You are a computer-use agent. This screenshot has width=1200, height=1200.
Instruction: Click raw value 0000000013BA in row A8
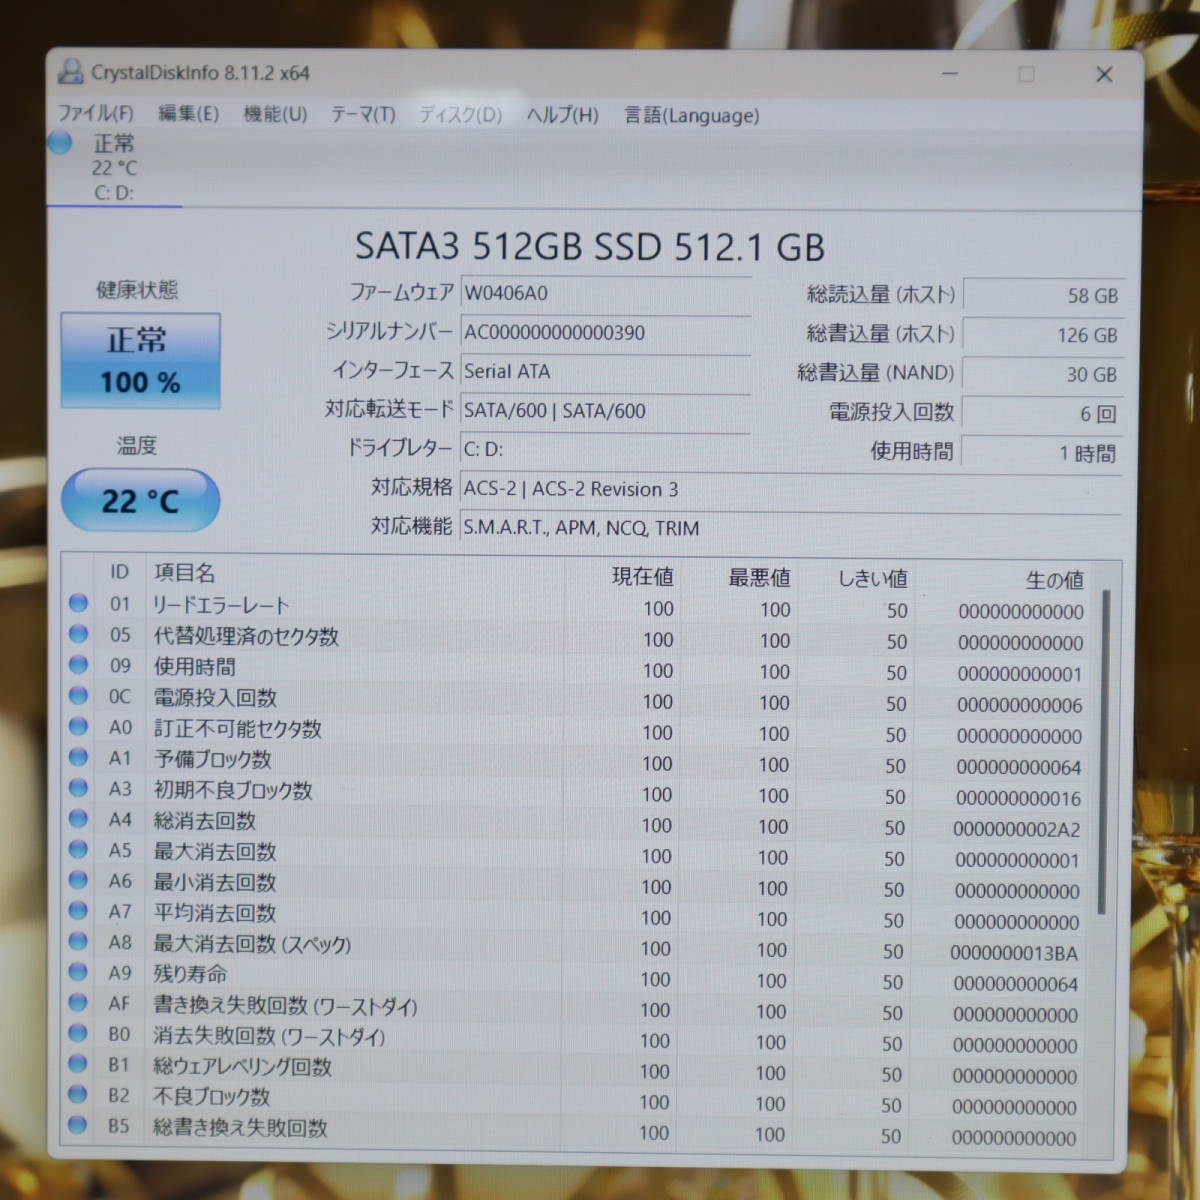1014,953
